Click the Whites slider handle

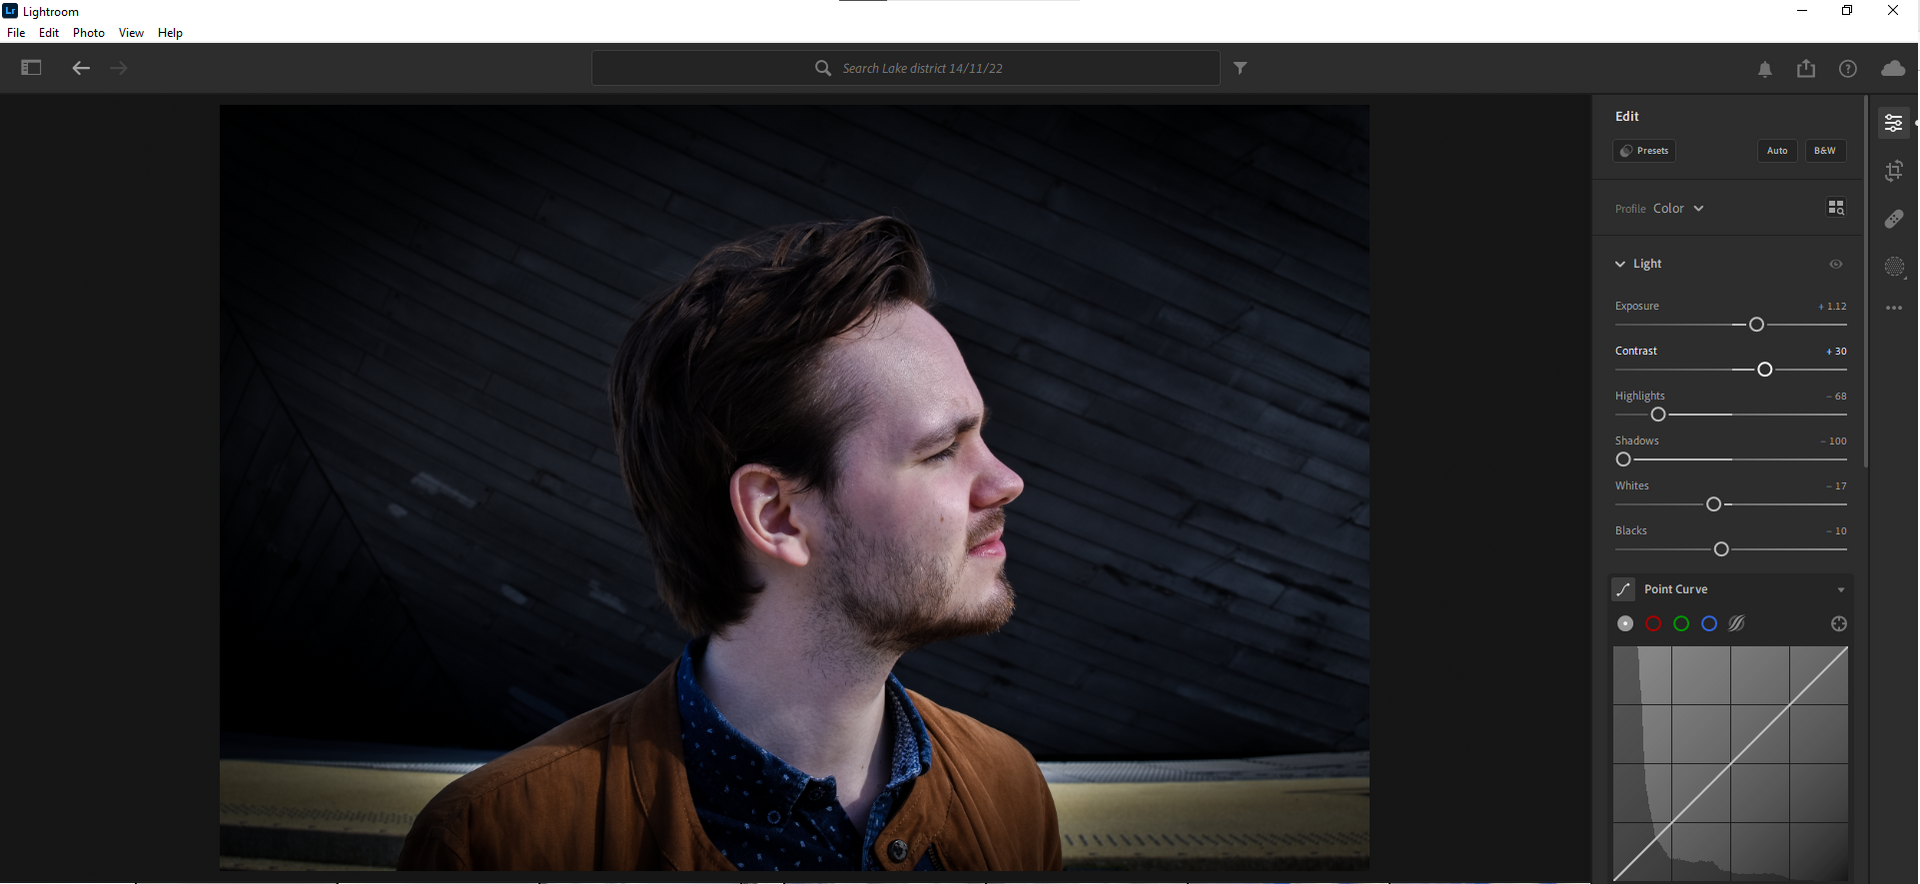click(x=1713, y=505)
